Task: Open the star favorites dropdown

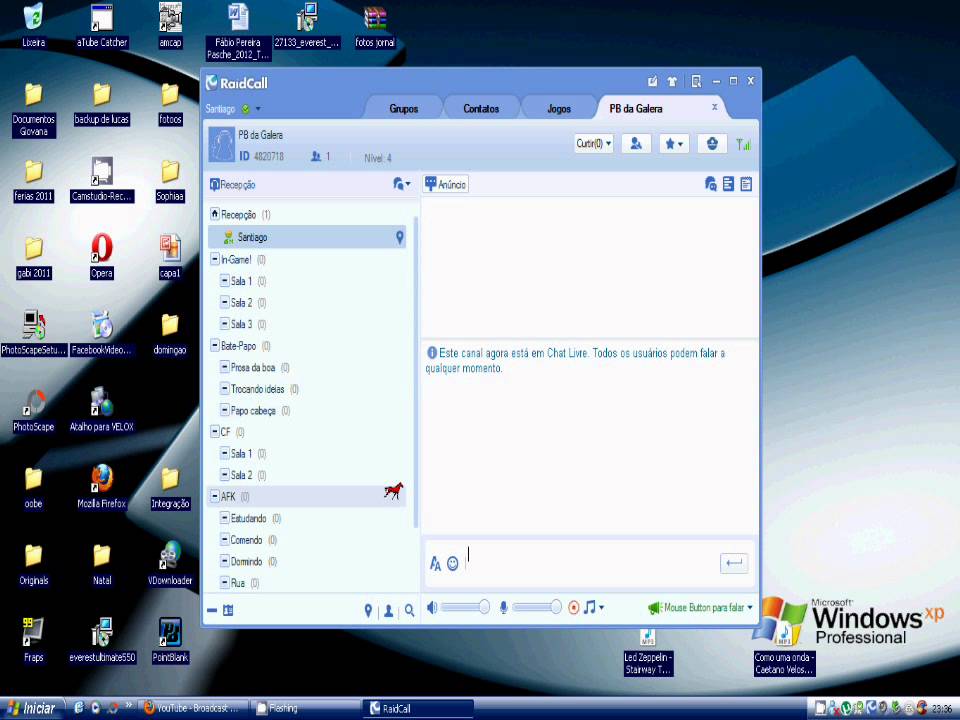Action: click(x=674, y=144)
